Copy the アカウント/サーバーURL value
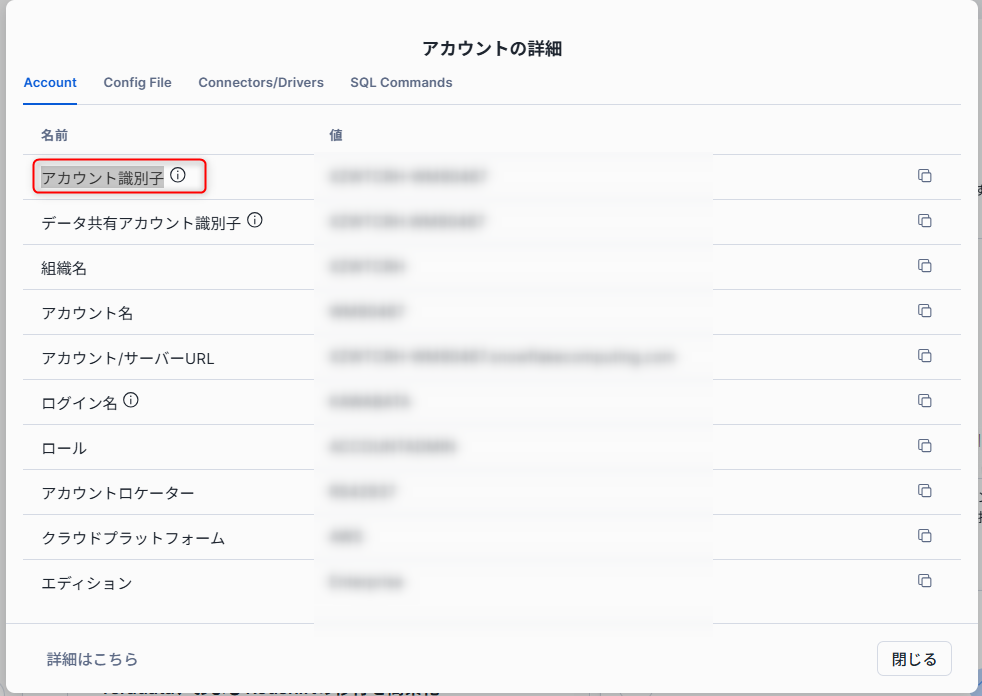The width and height of the screenshot is (982, 696). tap(925, 356)
